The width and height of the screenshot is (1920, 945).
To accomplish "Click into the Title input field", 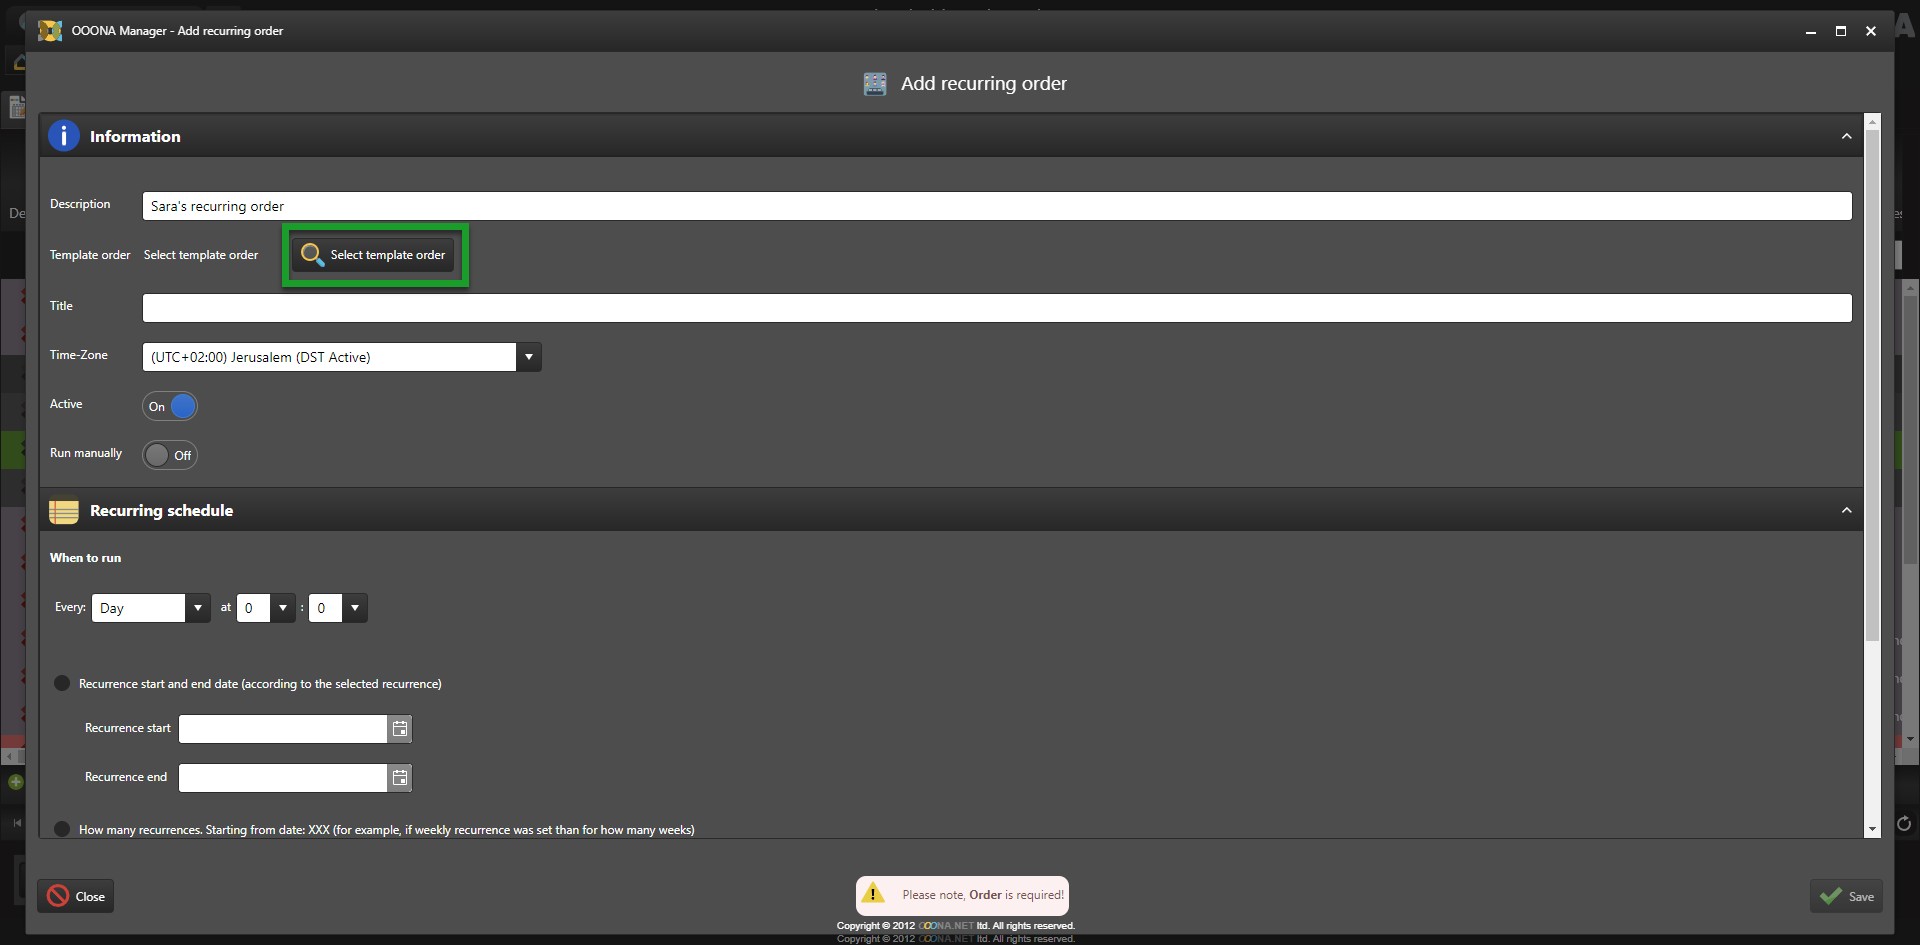I will tap(996, 308).
